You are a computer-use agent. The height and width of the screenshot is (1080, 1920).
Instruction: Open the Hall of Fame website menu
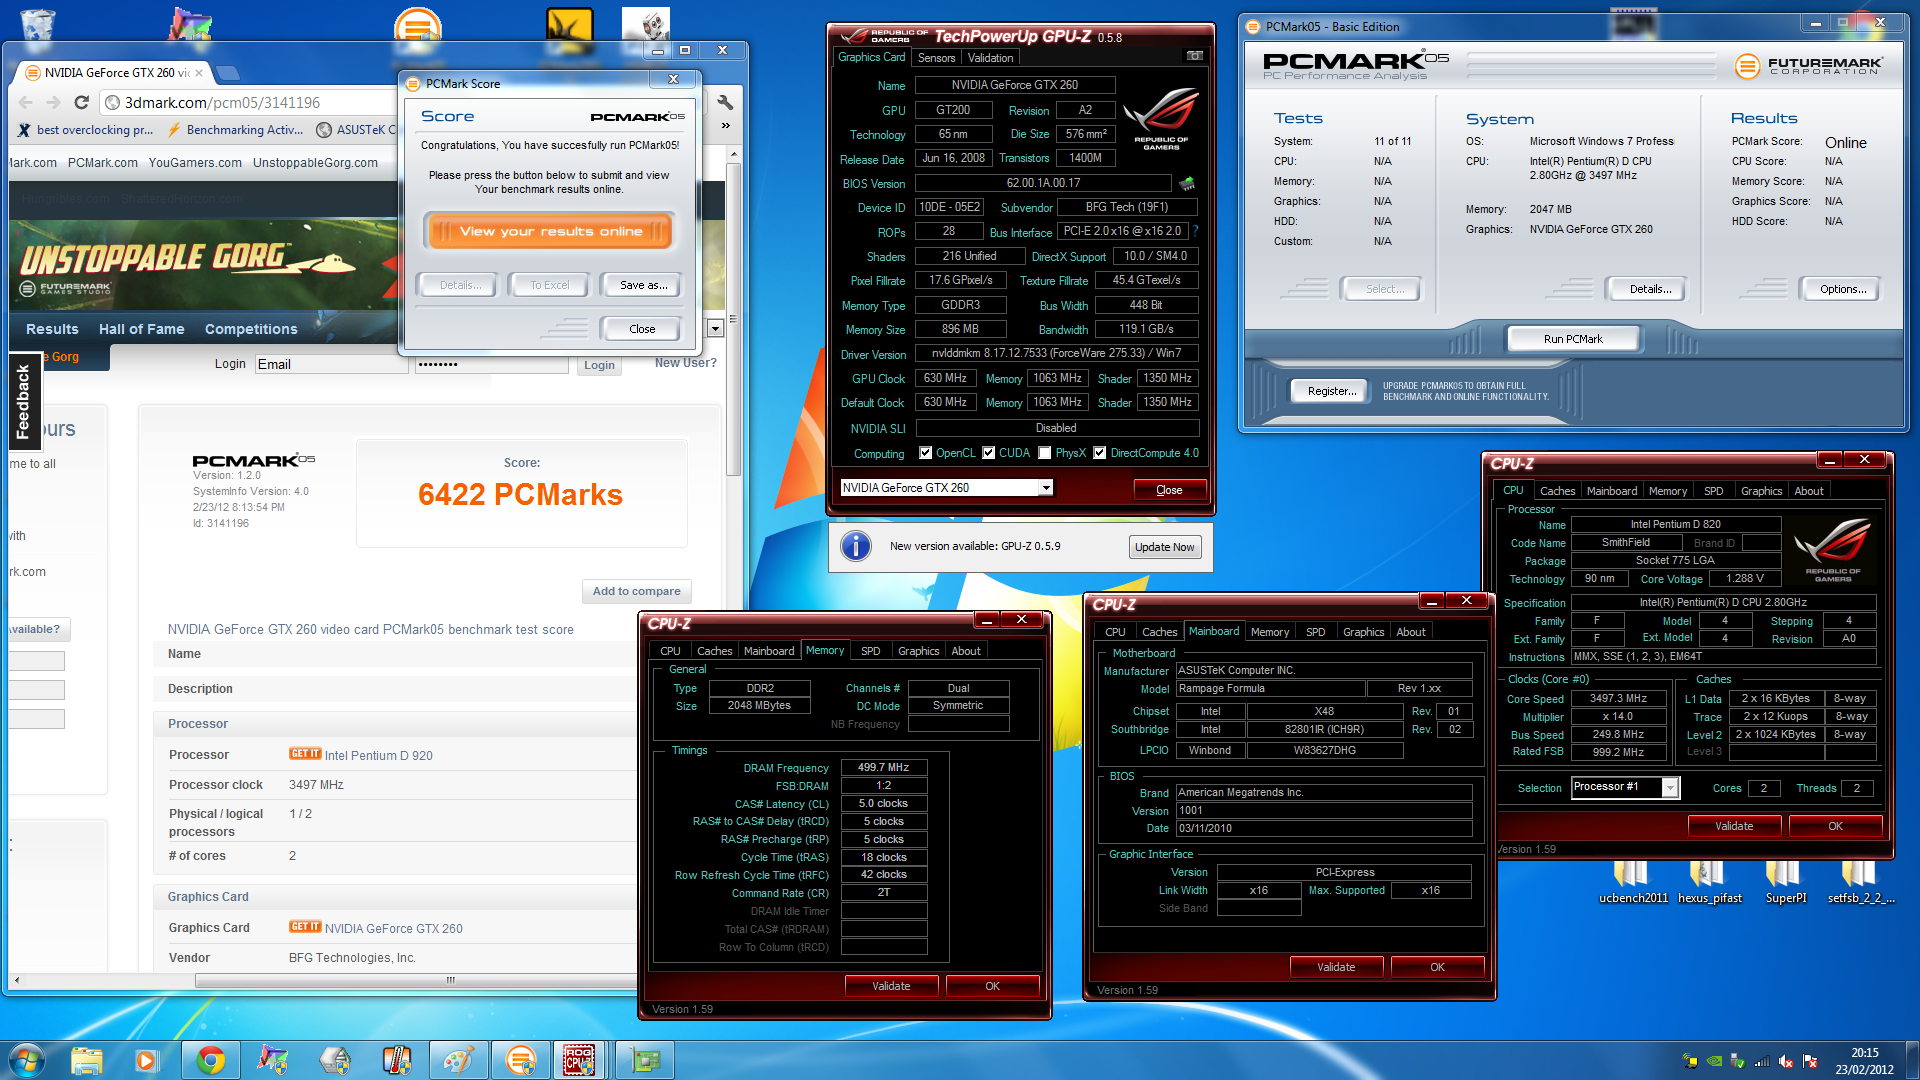(142, 329)
